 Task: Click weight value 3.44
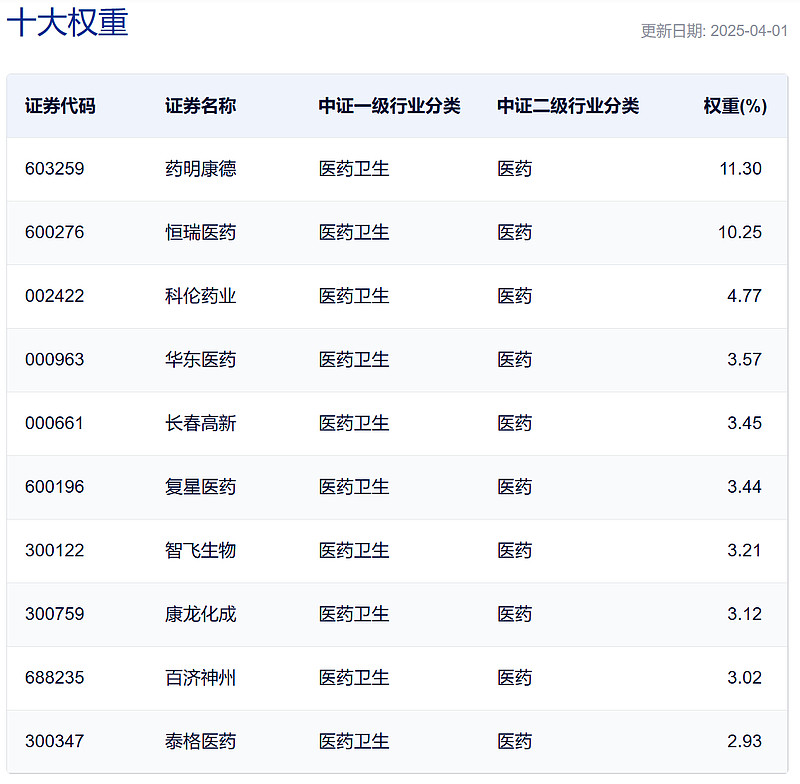pyautogui.click(x=744, y=487)
